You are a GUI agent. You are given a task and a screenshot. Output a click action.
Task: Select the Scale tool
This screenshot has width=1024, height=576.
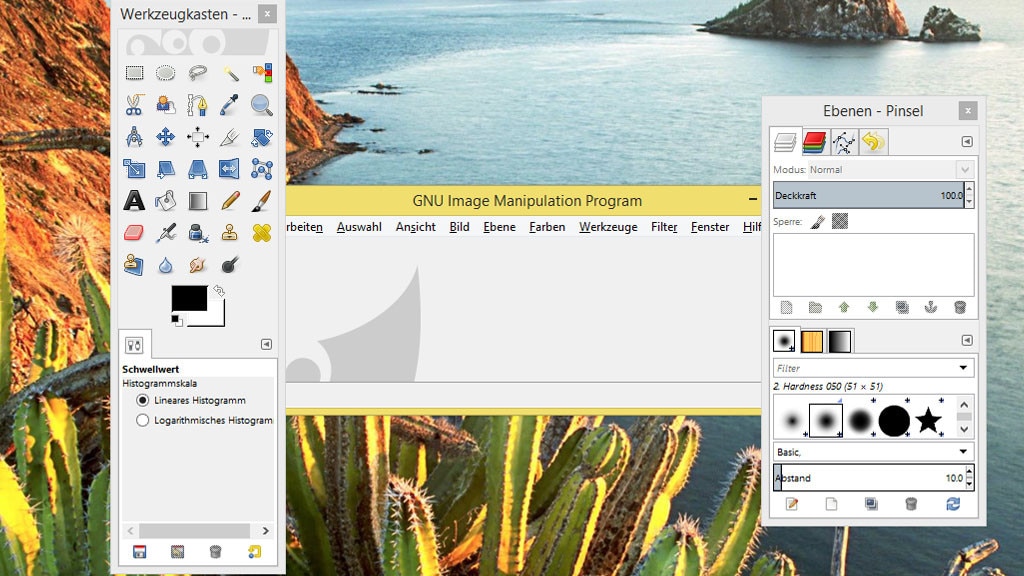(134, 168)
